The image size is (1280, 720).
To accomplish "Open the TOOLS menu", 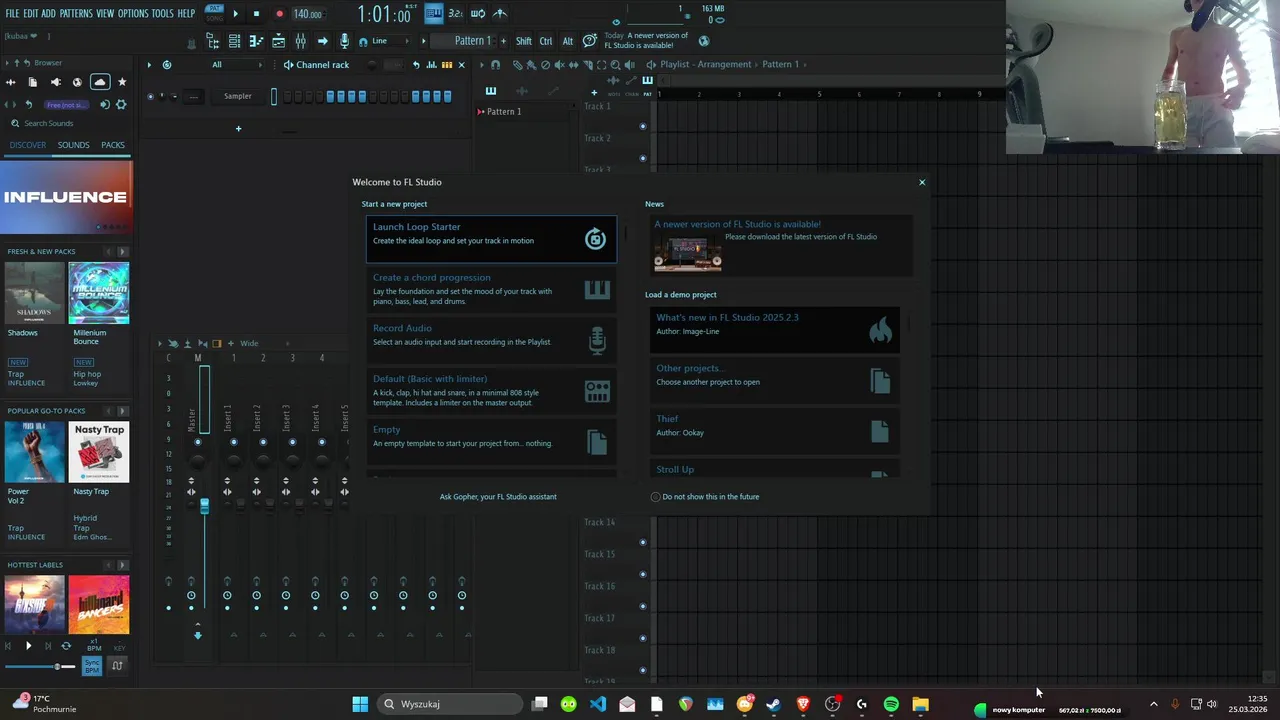I will coord(163,14).
